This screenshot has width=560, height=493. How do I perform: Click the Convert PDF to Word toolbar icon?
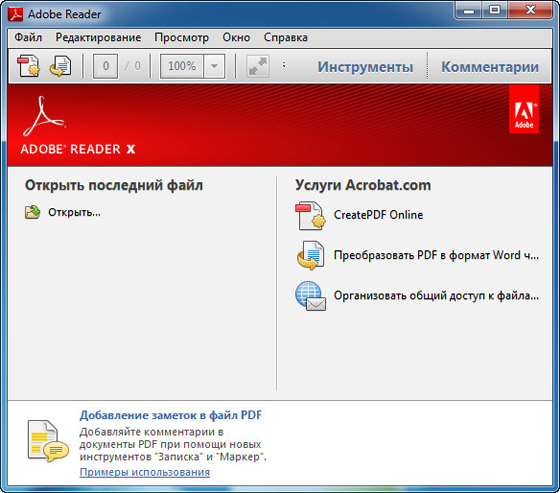(x=60, y=66)
